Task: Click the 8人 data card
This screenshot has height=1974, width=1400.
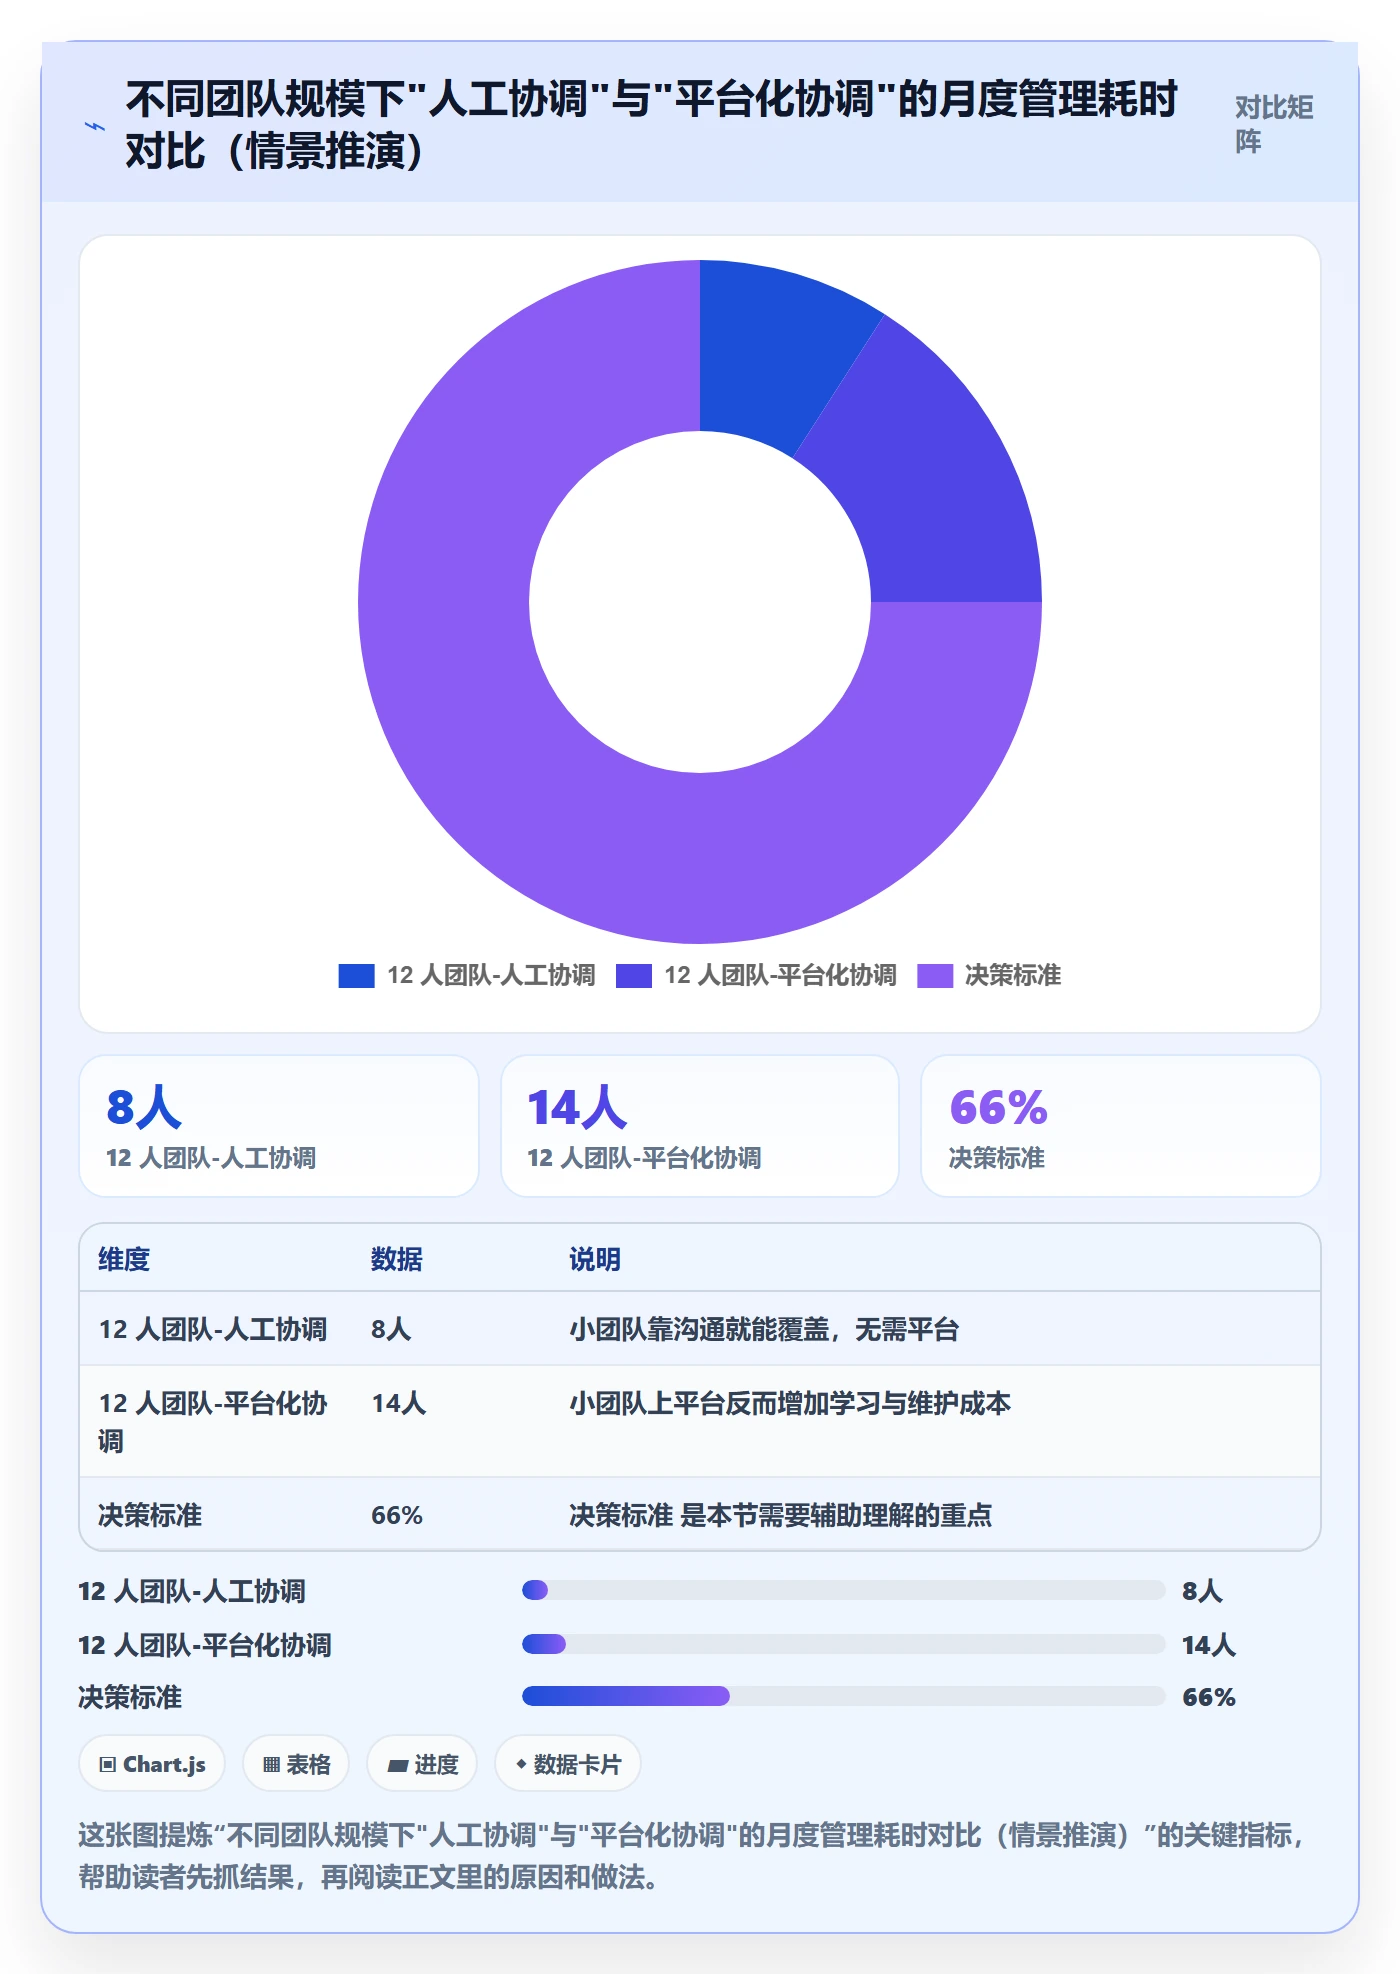Action: coord(279,1126)
